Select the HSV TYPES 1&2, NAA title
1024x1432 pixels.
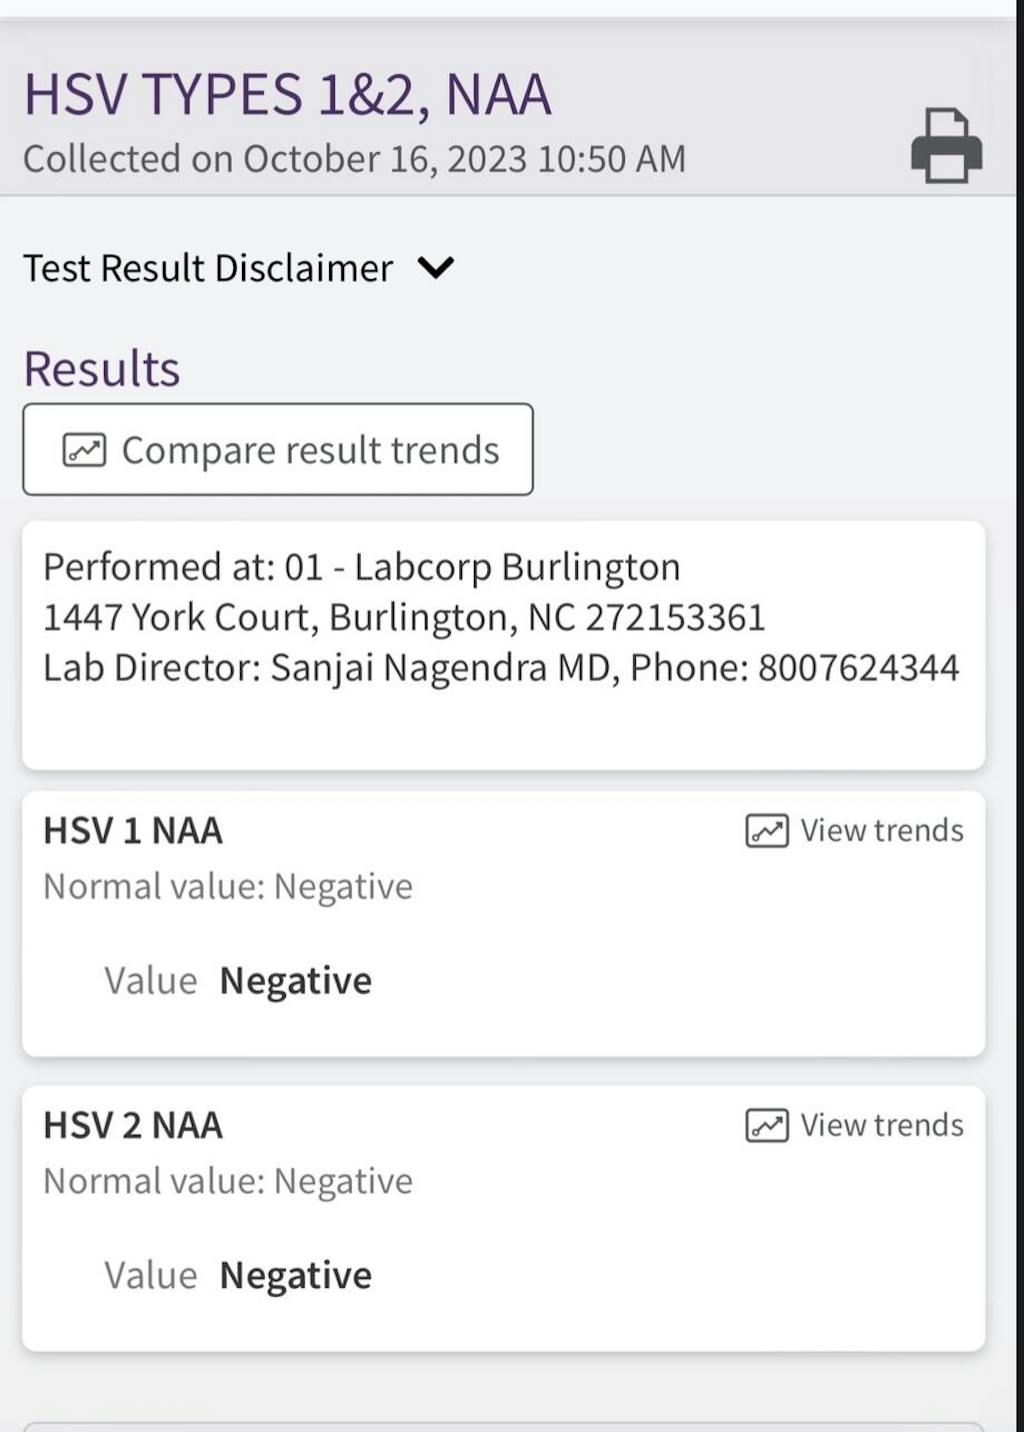[x=288, y=95]
